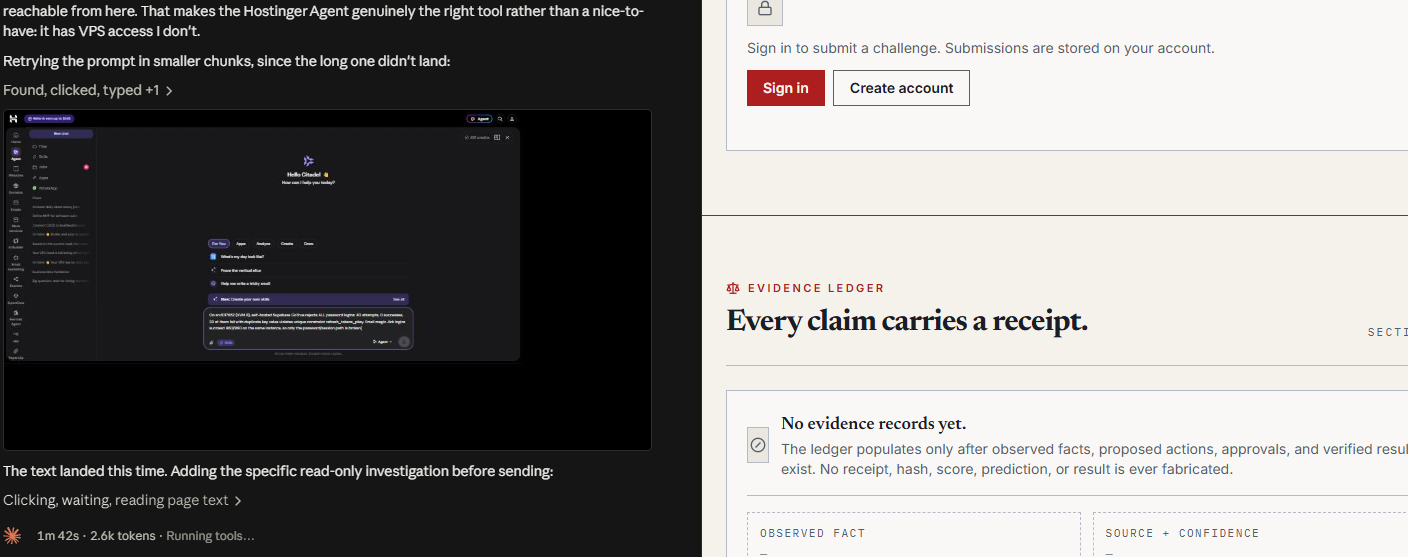1408x557 pixels.
Task: Click the 'EVIDENCE LEDGER' section label
Action: tap(816, 288)
